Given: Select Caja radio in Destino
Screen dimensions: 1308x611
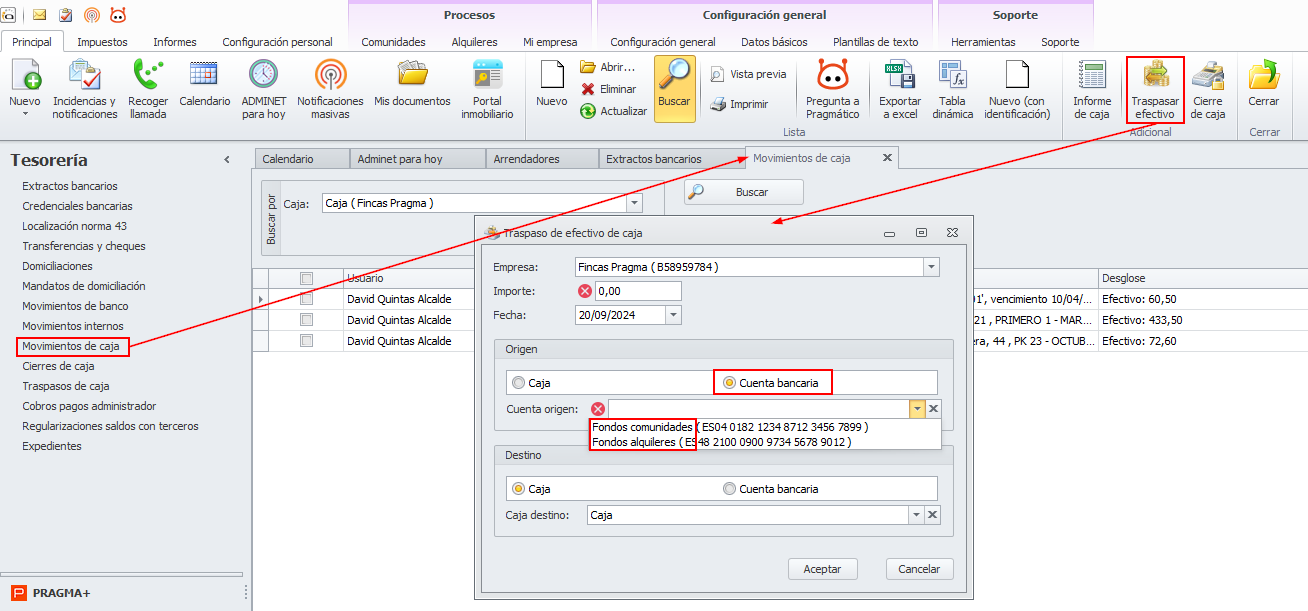Looking at the screenshot, I should click(x=518, y=489).
